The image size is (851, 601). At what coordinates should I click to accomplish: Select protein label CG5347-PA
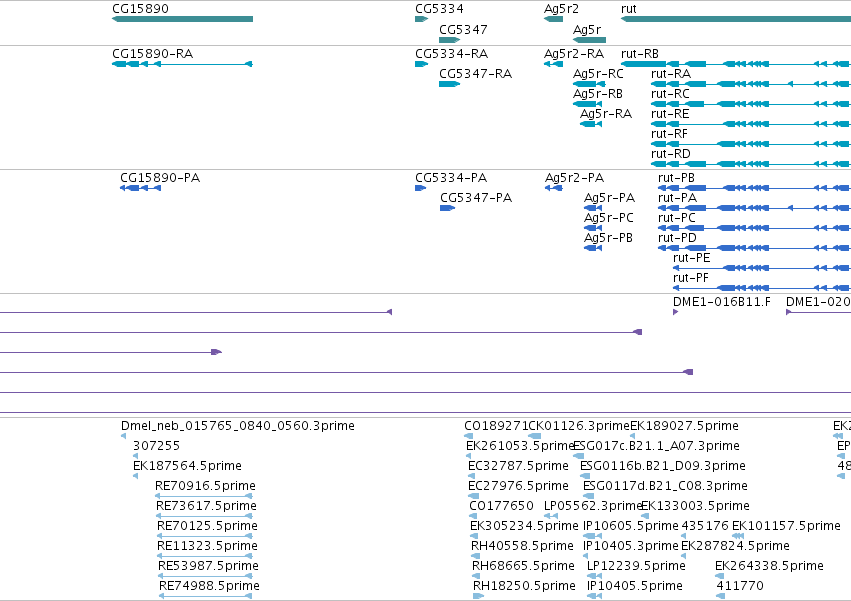pyautogui.click(x=476, y=198)
